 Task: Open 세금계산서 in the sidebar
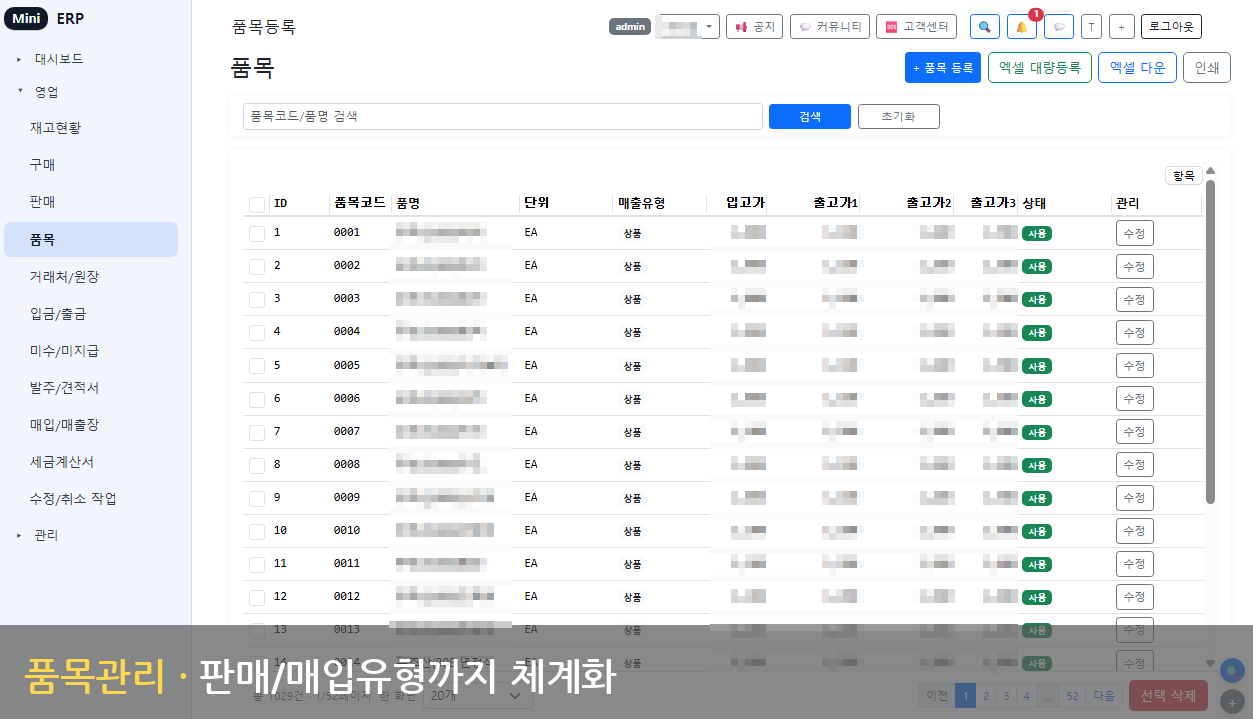point(61,462)
